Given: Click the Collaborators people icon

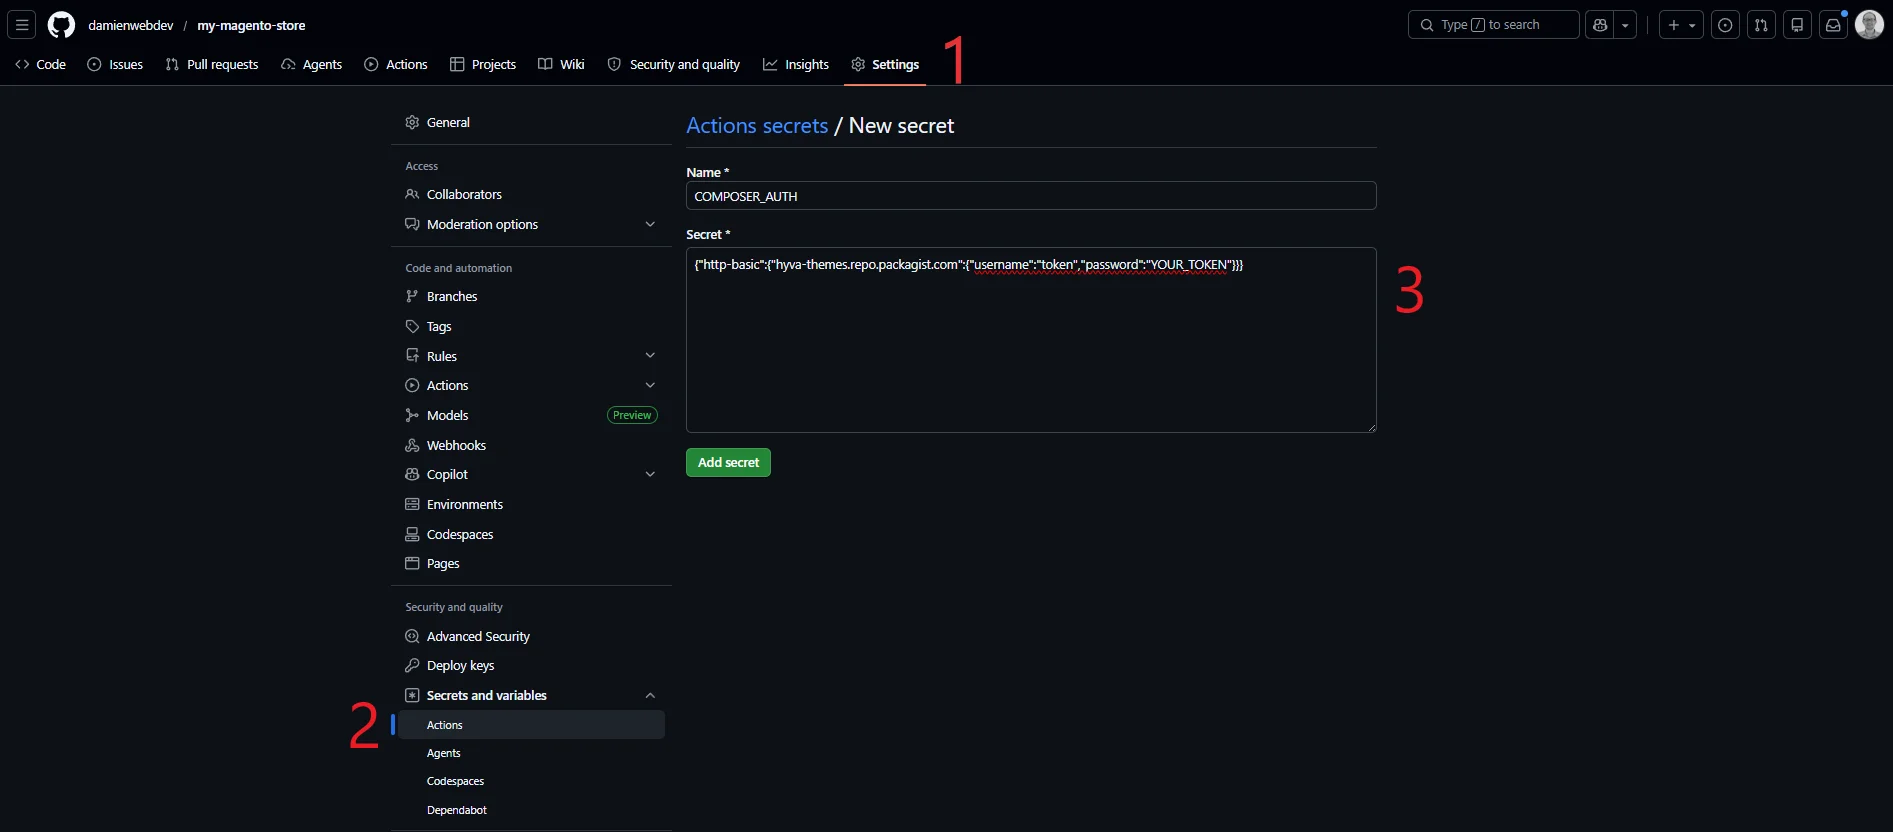Looking at the screenshot, I should point(412,194).
